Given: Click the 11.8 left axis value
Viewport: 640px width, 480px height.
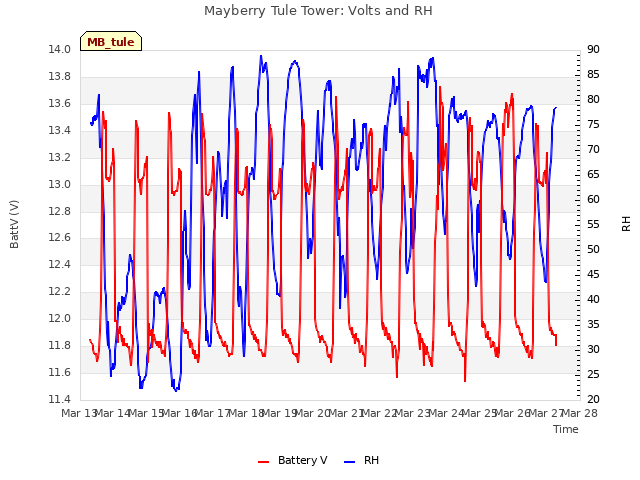Looking at the screenshot, I should point(60,345).
